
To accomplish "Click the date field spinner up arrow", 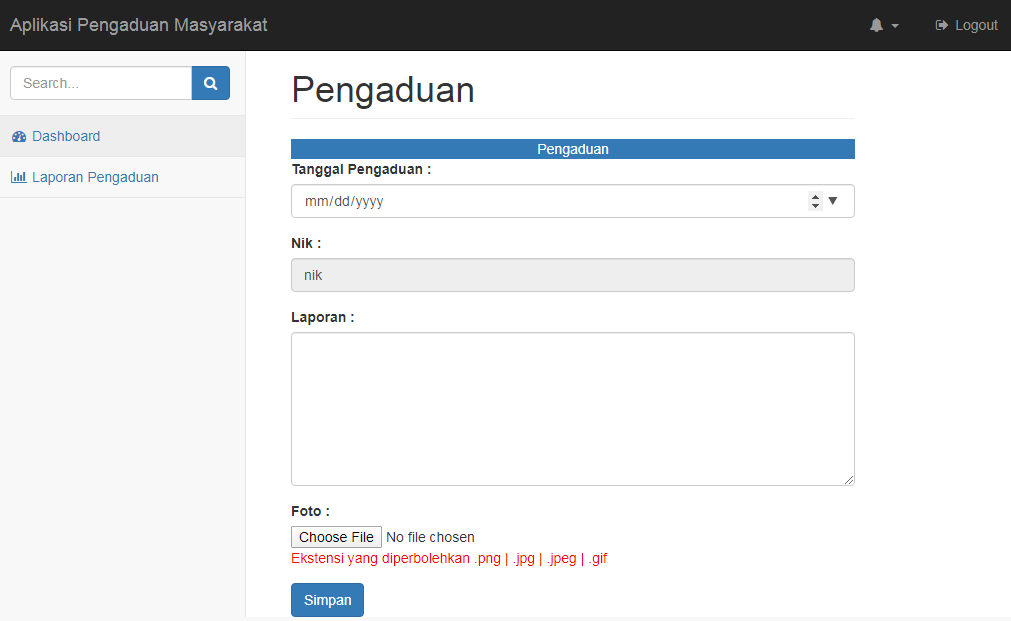I will [x=816, y=196].
